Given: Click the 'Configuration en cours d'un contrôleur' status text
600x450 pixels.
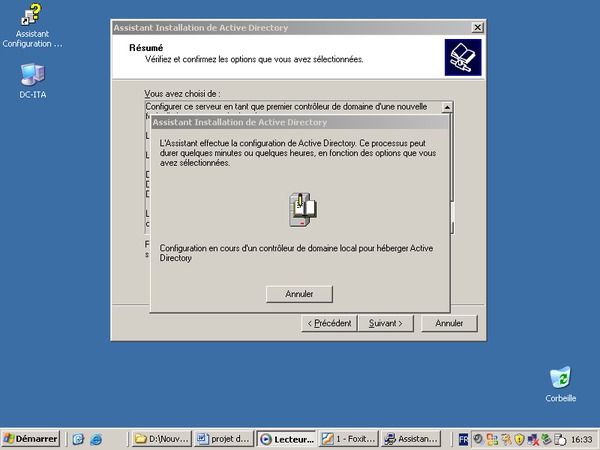Looking at the screenshot, I should pyautogui.click(x=296, y=253).
